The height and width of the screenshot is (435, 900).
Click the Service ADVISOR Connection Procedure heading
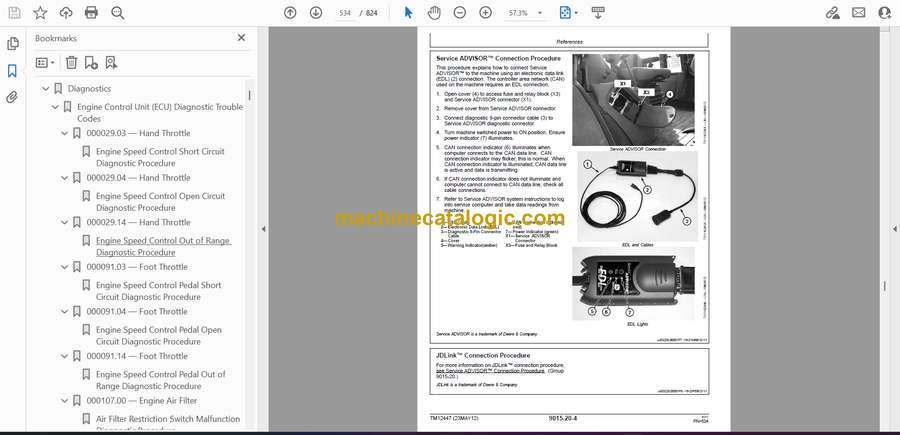coord(498,59)
